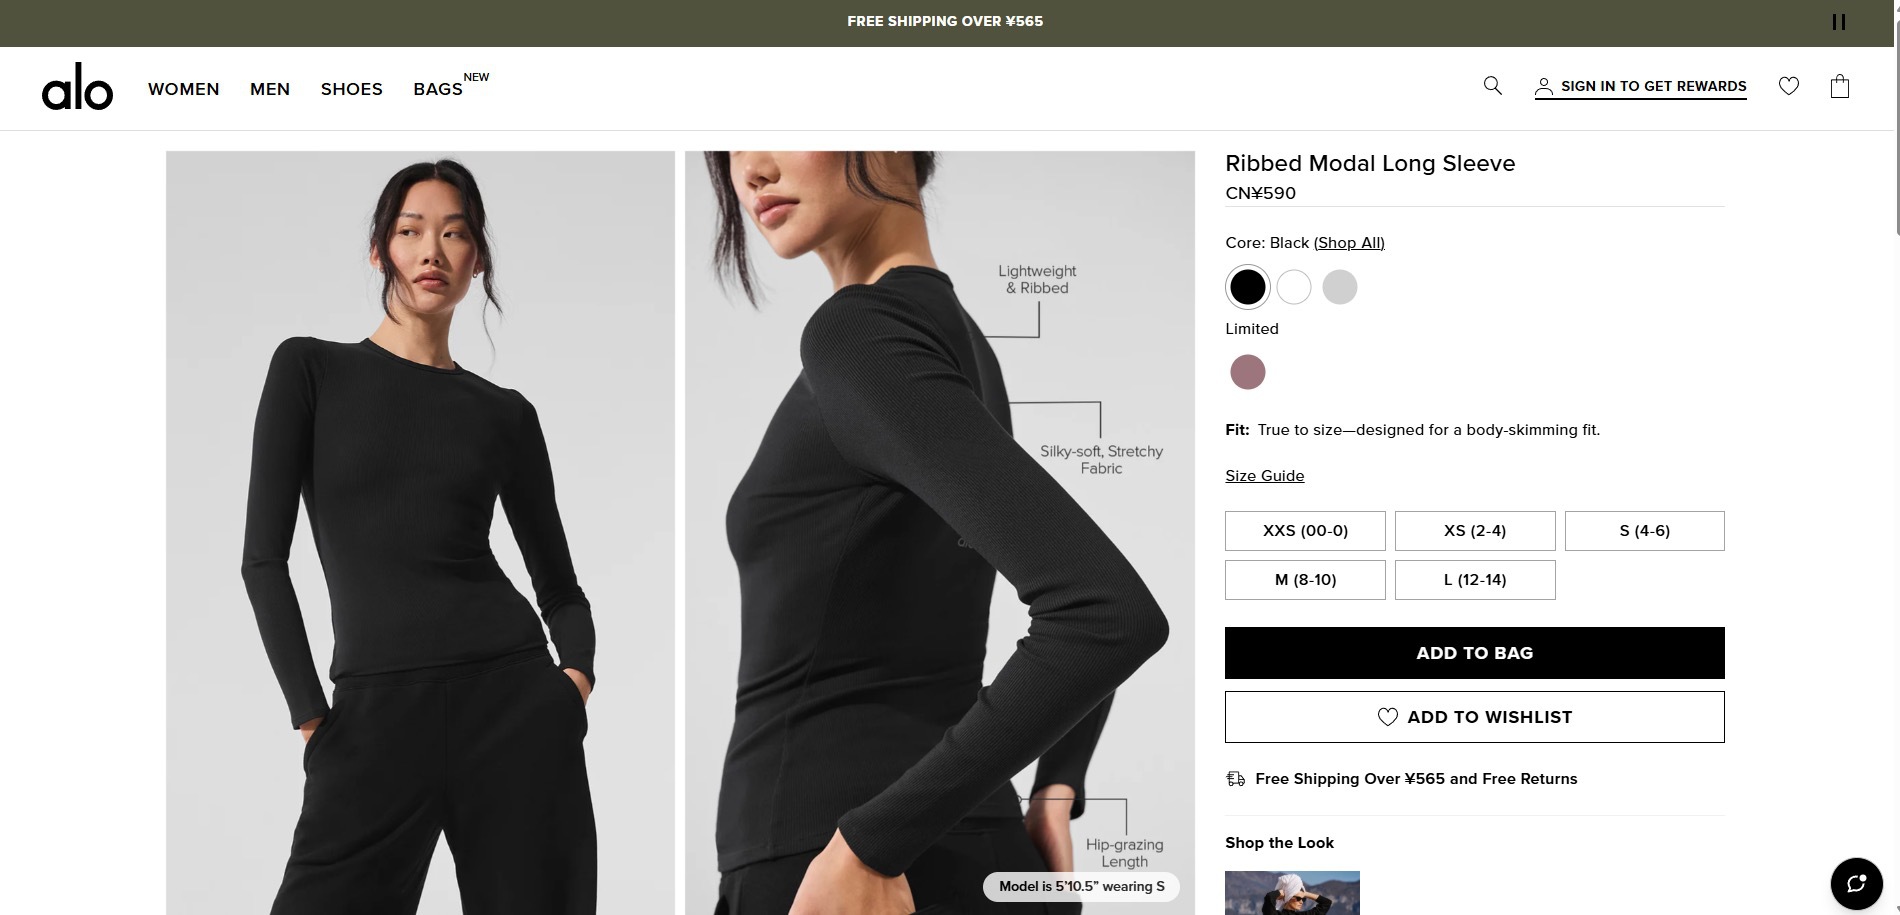Choose size S (4-6)
The image size is (1900, 915).
coord(1644,531)
